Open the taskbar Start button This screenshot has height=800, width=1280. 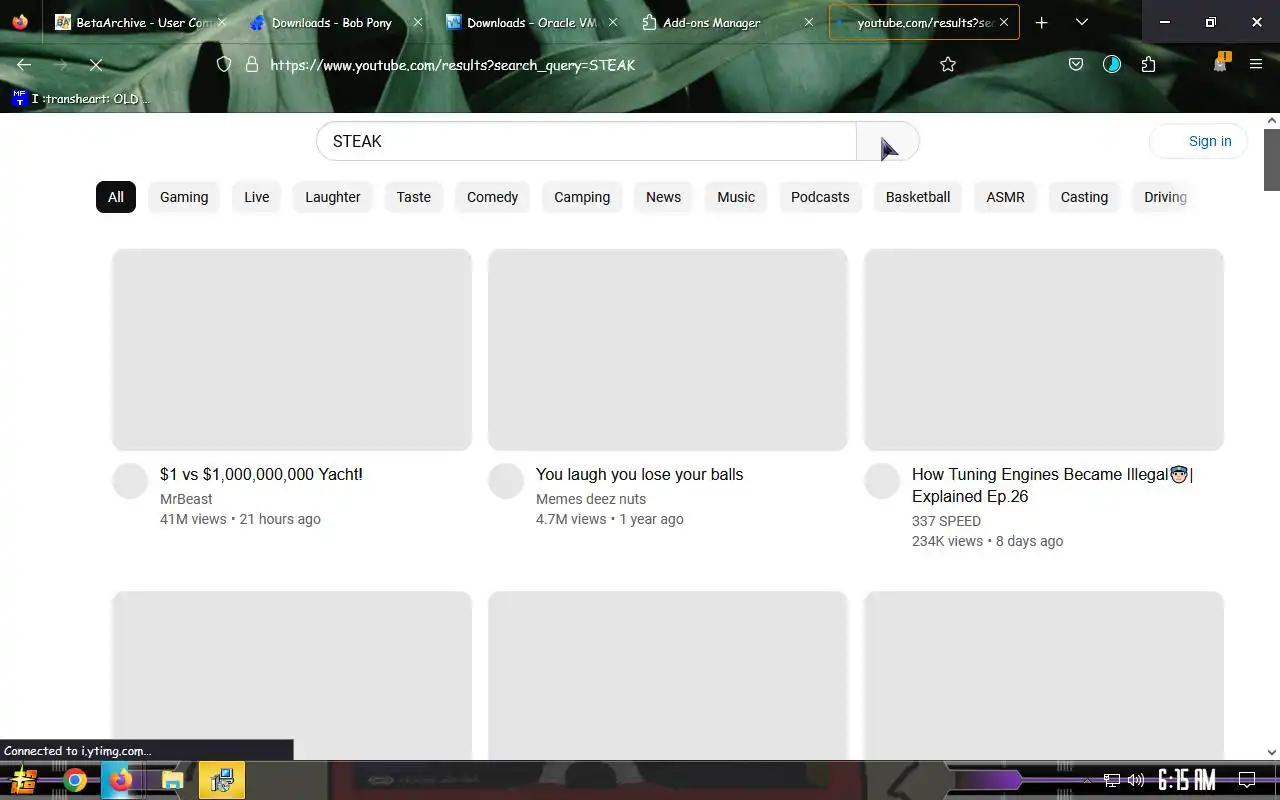pos(24,780)
